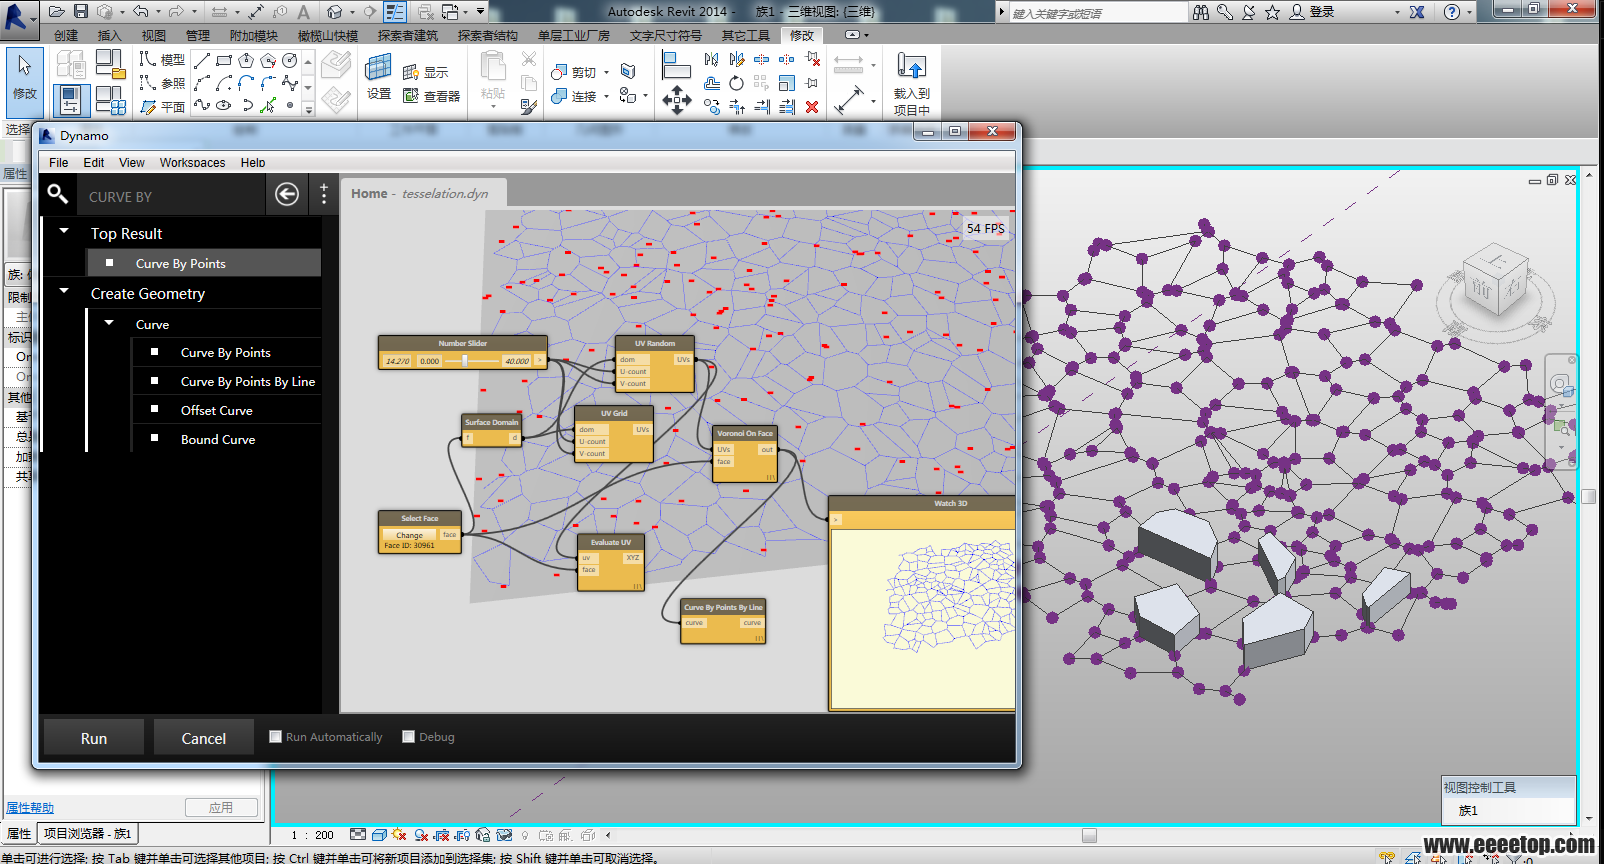Click the Open folder icon in quick access toolbar

point(57,12)
